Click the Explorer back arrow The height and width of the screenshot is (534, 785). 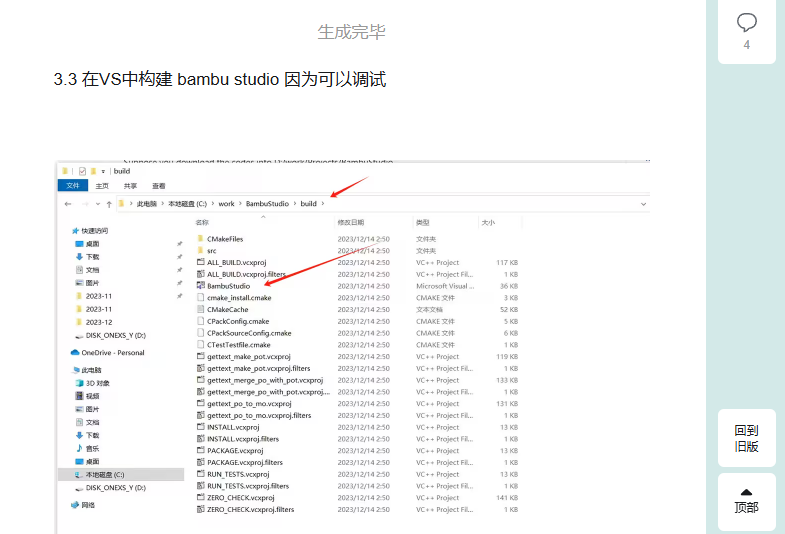click(x=68, y=204)
